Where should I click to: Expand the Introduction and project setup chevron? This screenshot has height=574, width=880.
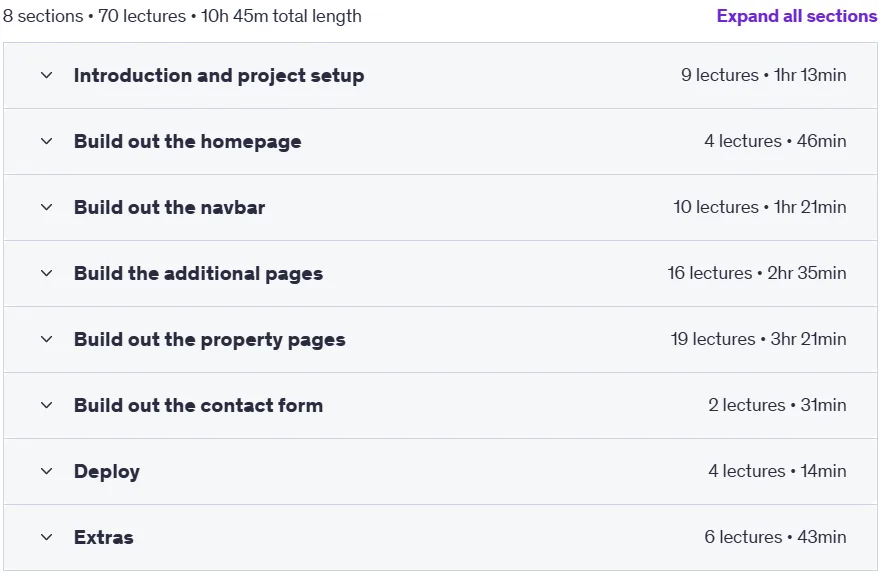[x=47, y=75]
